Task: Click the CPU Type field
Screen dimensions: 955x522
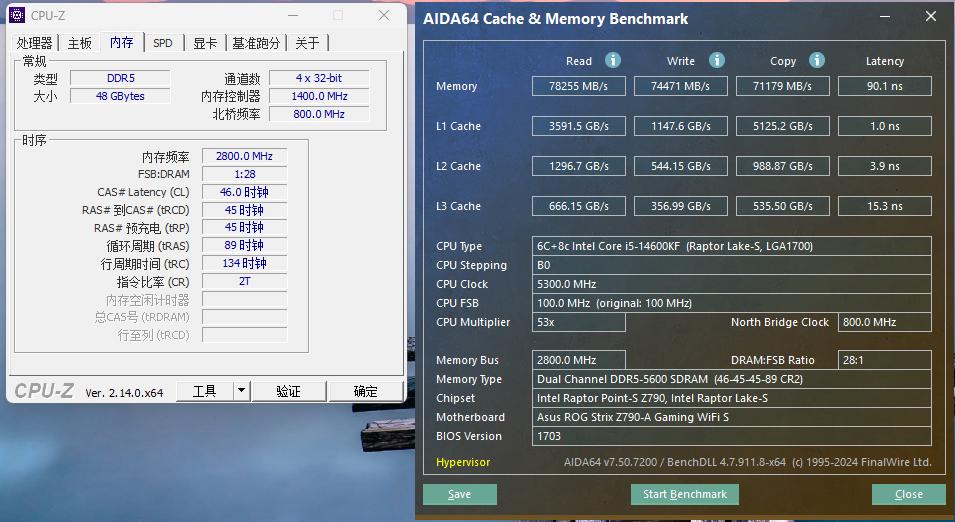Action: [x=731, y=246]
